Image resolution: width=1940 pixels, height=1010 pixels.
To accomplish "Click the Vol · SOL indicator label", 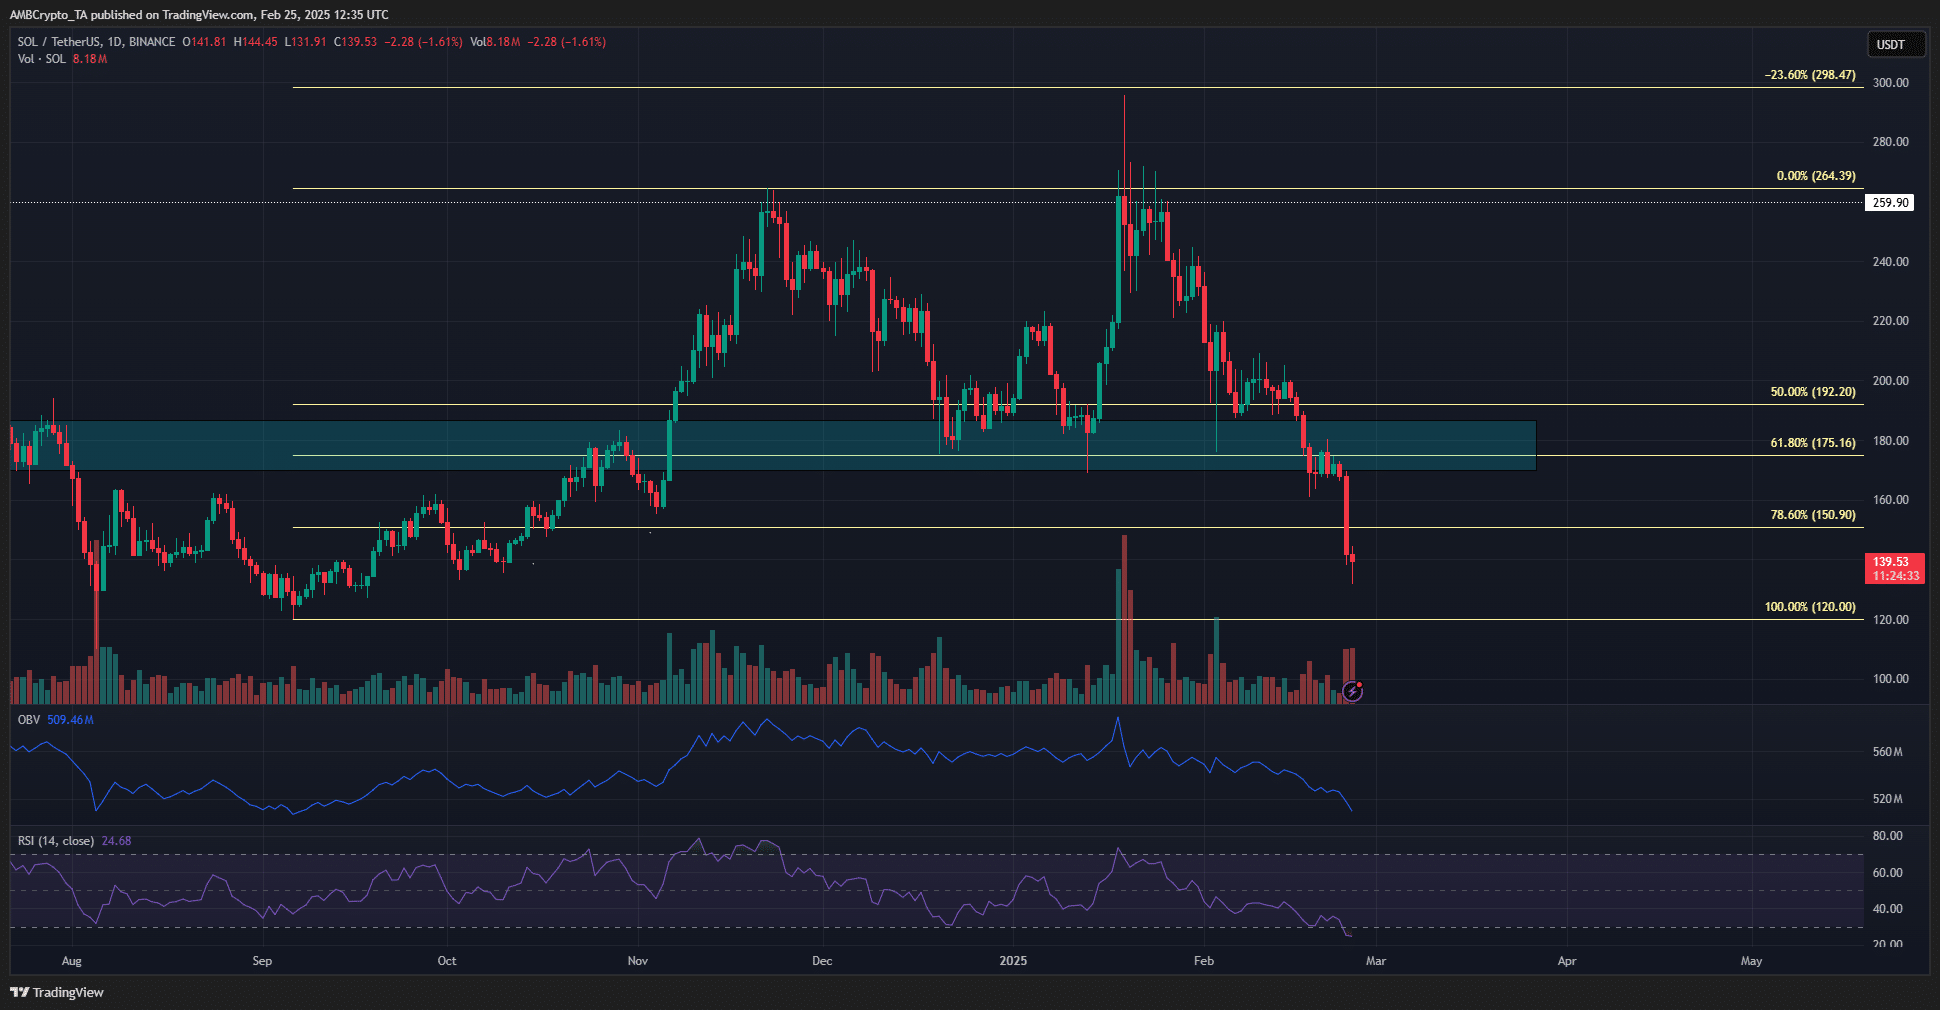I will 41,59.
